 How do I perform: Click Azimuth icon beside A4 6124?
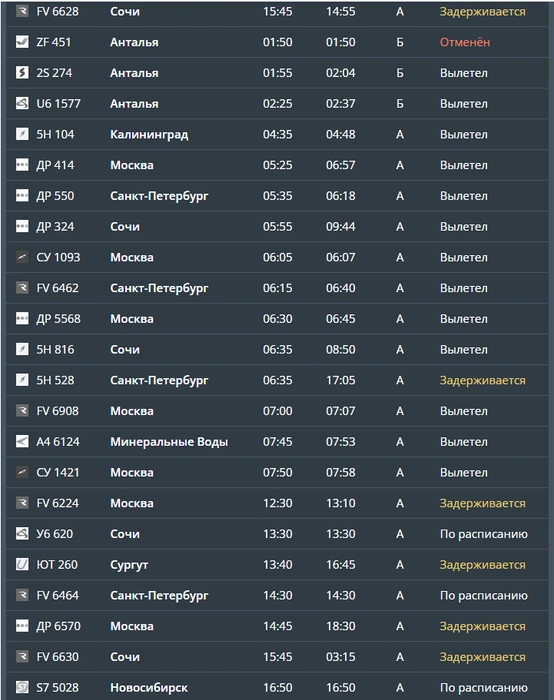point(22,442)
